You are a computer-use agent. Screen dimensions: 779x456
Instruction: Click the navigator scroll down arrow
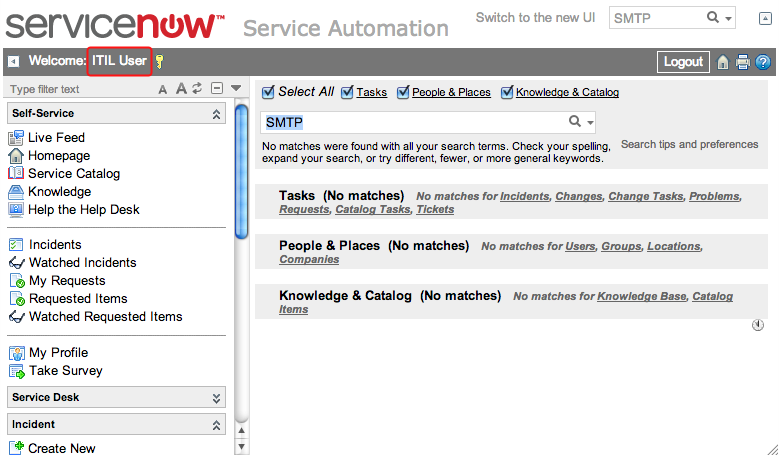241,447
